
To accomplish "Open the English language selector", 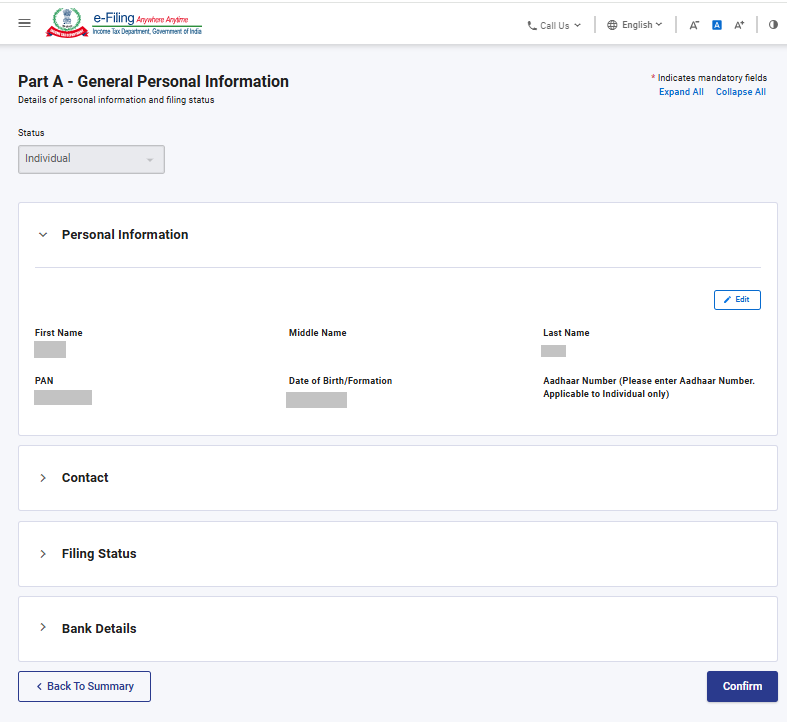I will click(x=635, y=25).
